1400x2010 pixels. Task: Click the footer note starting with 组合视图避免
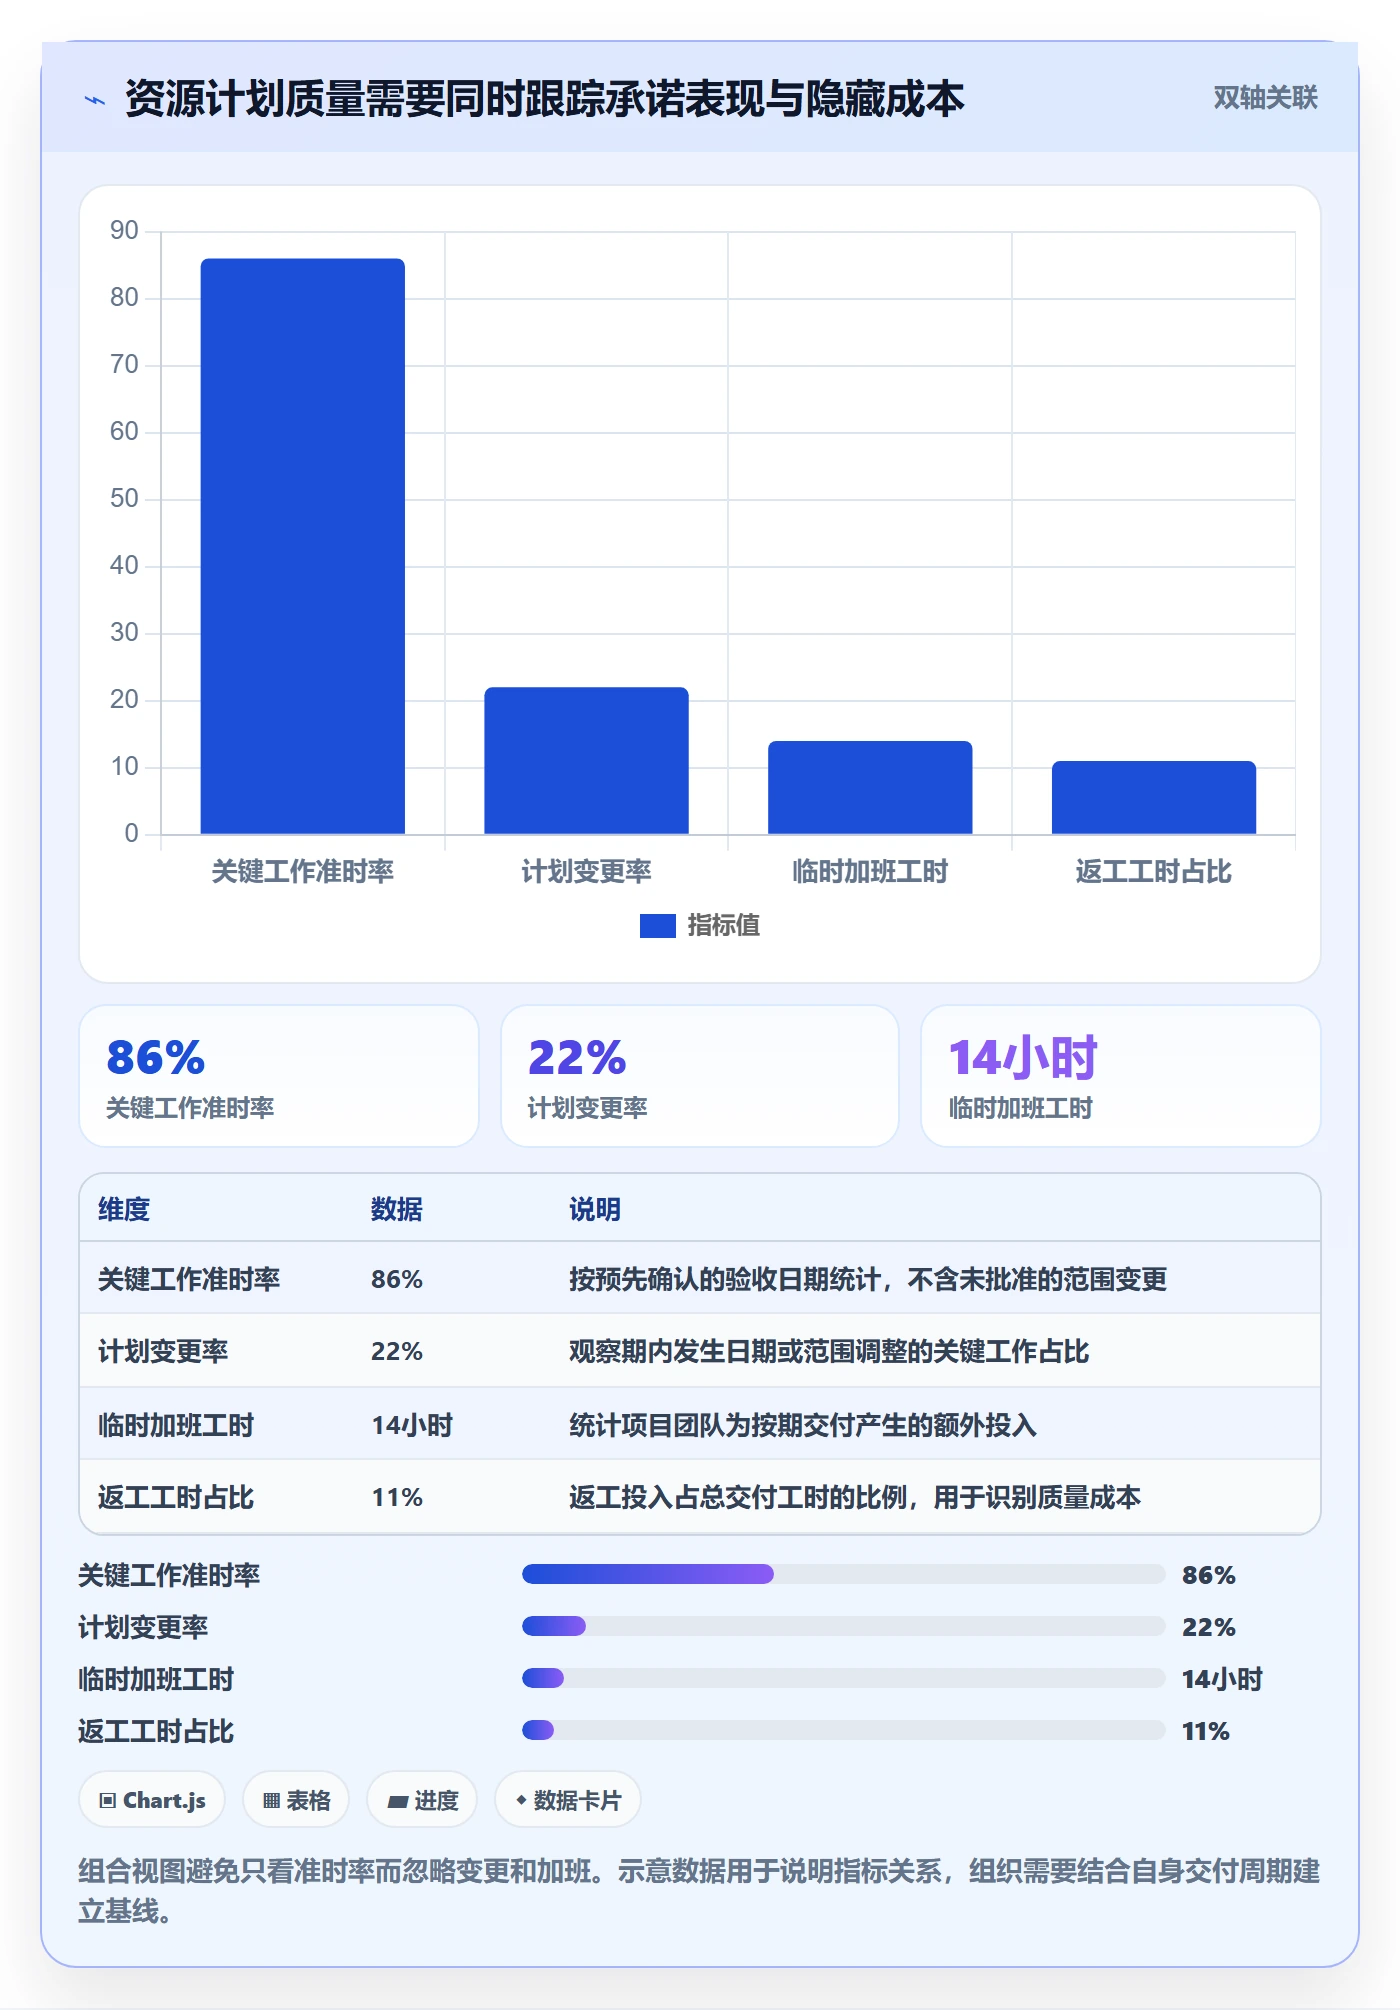coord(699,1891)
